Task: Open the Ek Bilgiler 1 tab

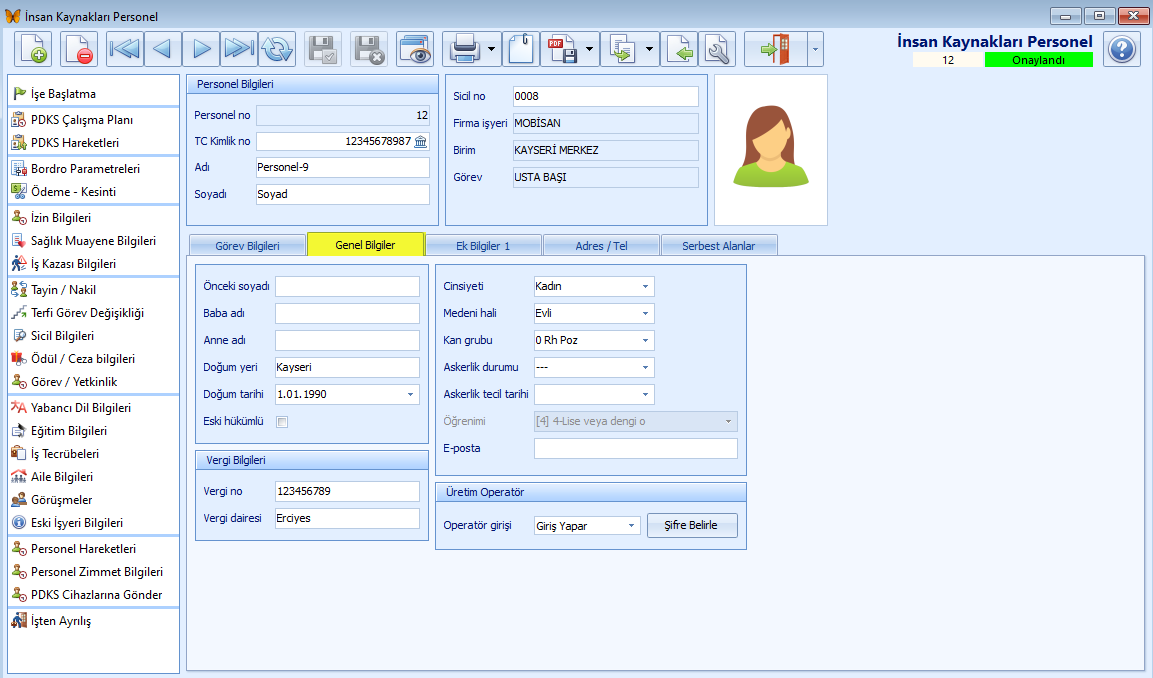Action: coord(484,243)
